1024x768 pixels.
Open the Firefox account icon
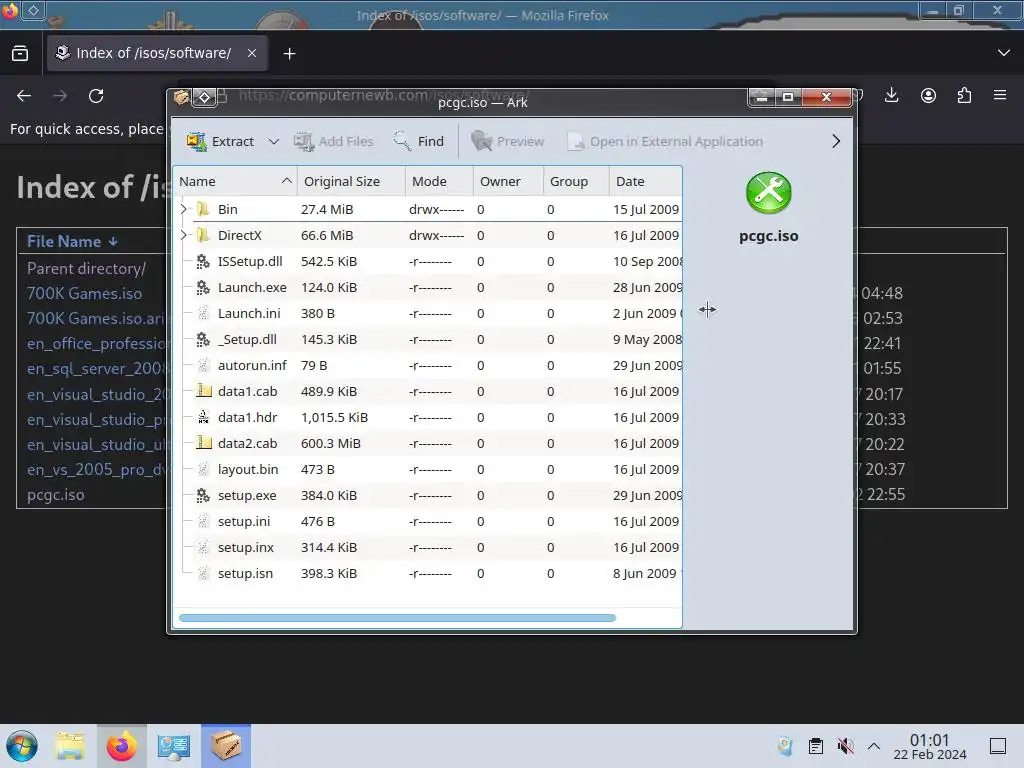click(928, 95)
